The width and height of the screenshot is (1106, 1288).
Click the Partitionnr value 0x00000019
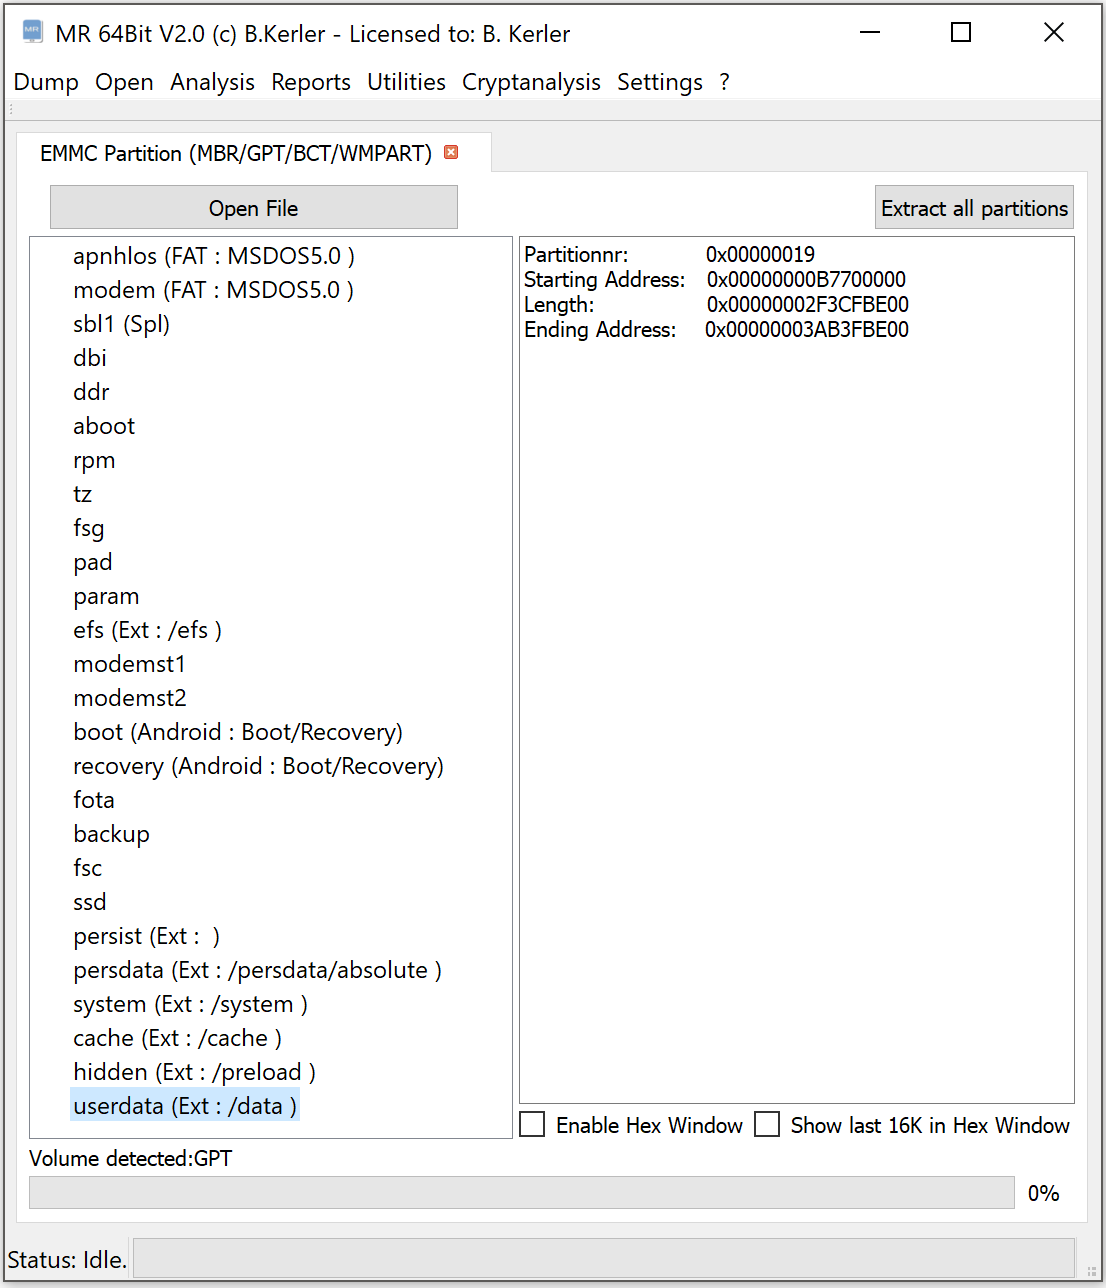coord(760,254)
